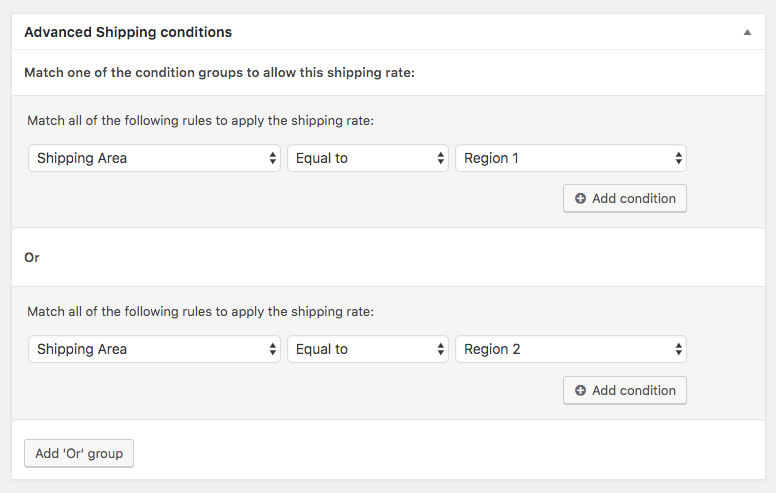Image resolution: width=776 pixels, height=493 pixels.
Task: Click Add condition in the second group
Action: tap(625, 391)
